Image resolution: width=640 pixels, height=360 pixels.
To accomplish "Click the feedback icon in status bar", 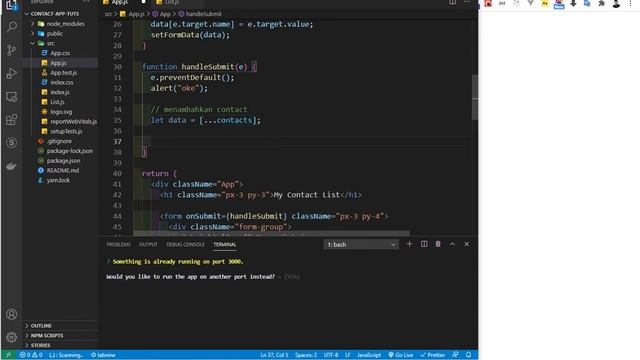I will pyautogui.click(x=455, y=355).
